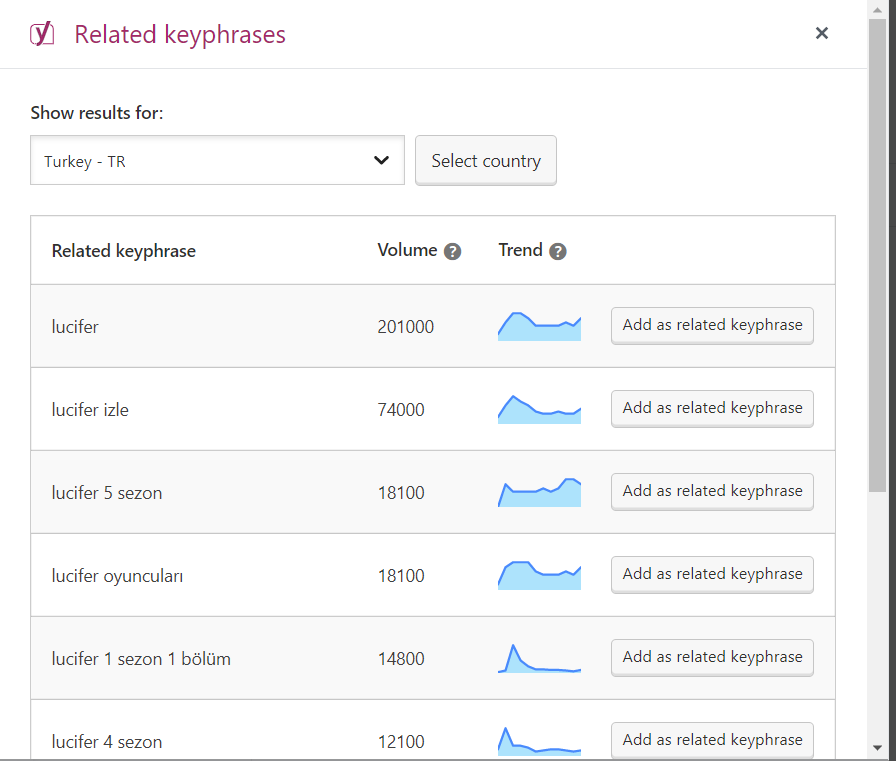
Task: Click the Volume column header text
Action: pos(407,250)
